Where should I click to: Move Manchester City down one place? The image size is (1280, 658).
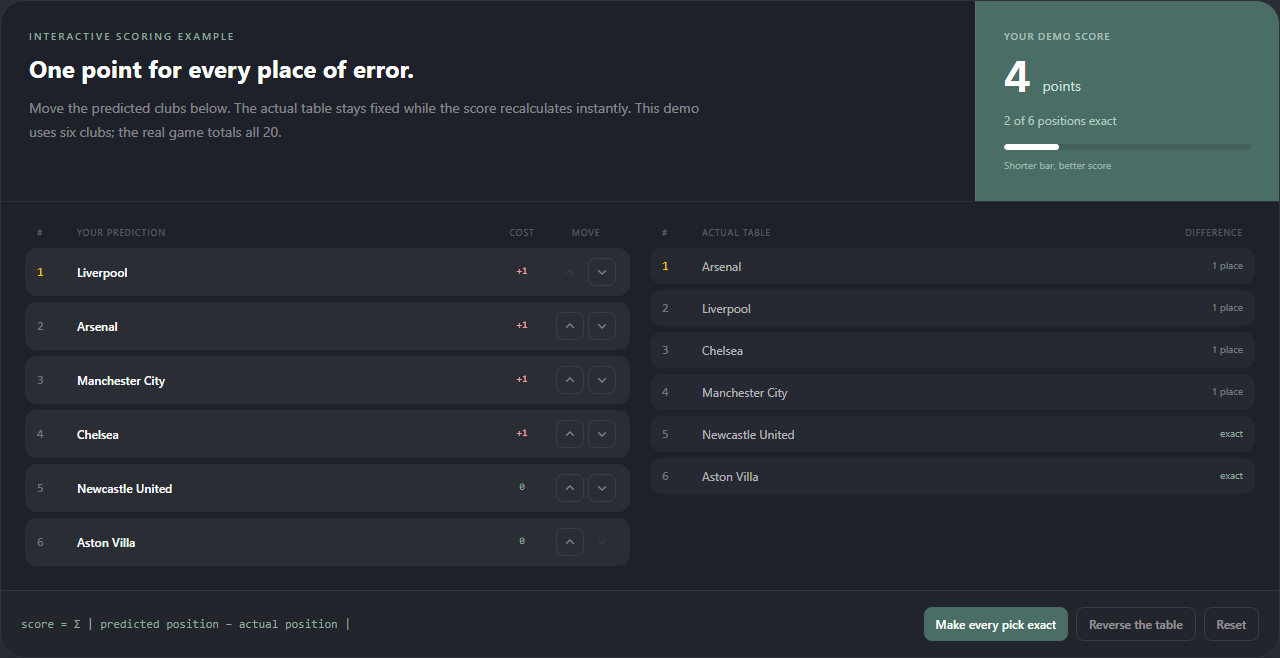pos(601,380)
